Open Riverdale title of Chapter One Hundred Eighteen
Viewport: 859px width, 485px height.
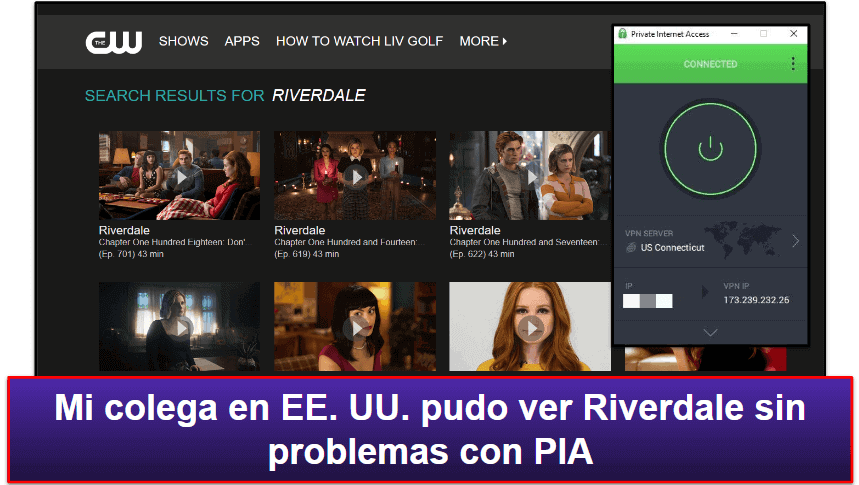click(x=124, y=230)
